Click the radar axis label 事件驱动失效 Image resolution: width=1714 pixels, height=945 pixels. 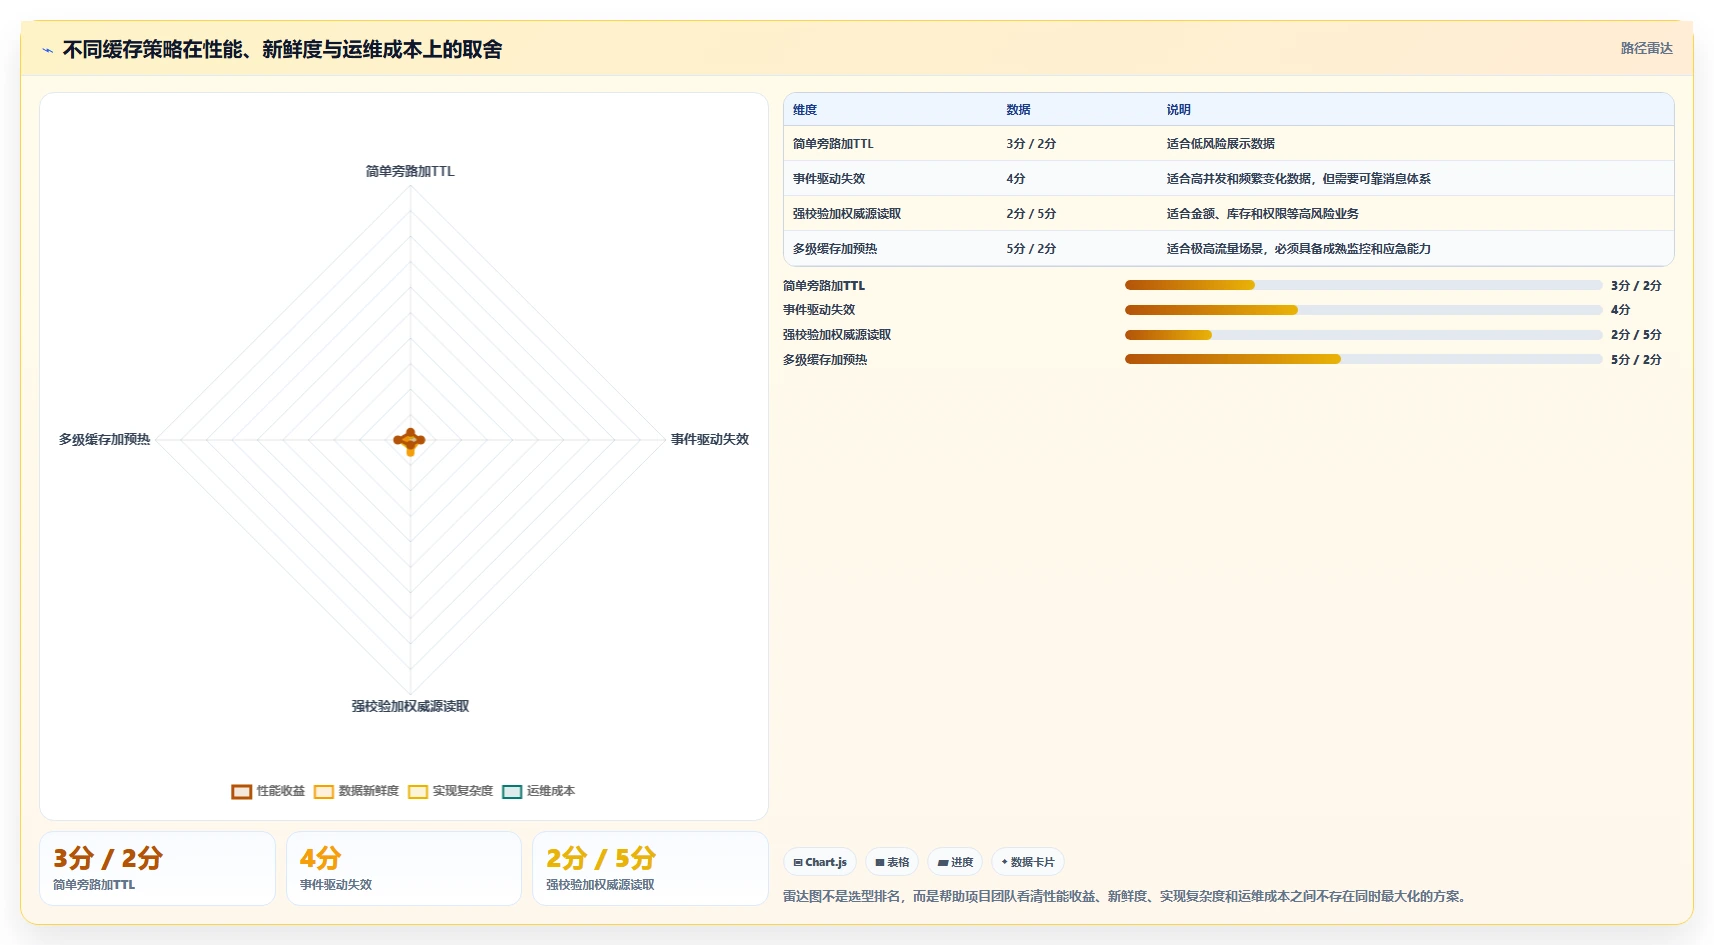click(709, 439)
